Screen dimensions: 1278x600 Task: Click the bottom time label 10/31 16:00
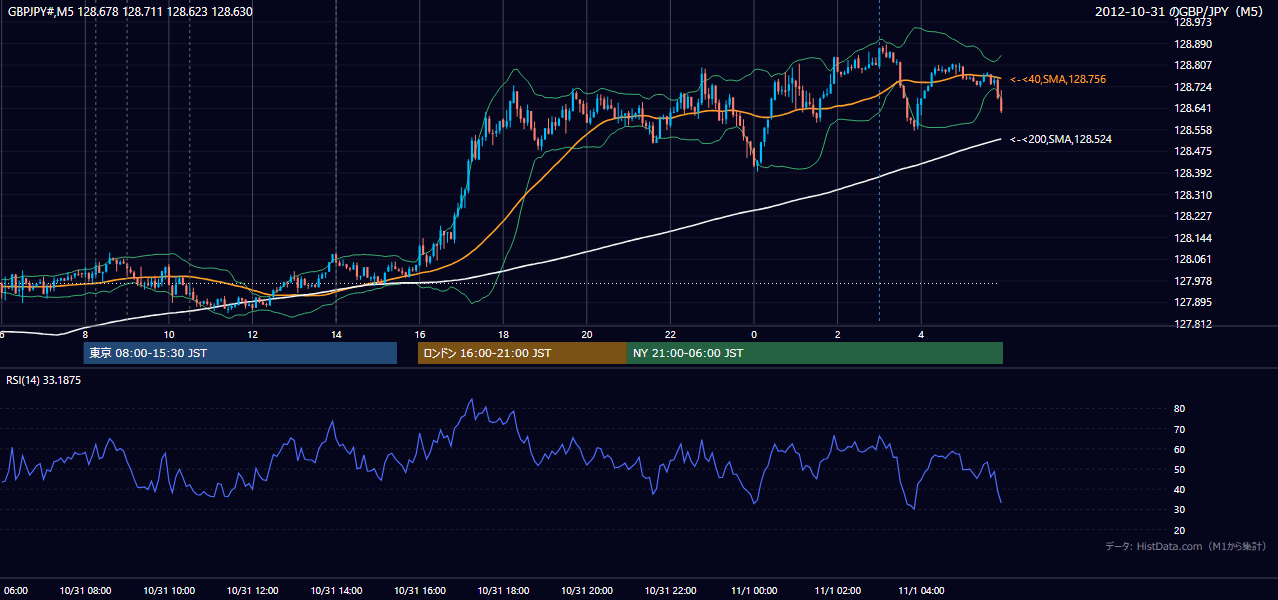[420, 590]
